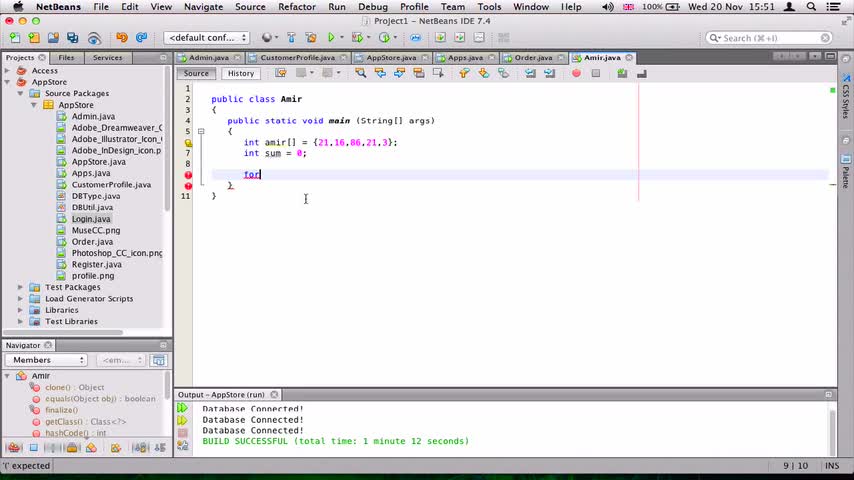Click the error marker on line 9

tap(188, 175)
